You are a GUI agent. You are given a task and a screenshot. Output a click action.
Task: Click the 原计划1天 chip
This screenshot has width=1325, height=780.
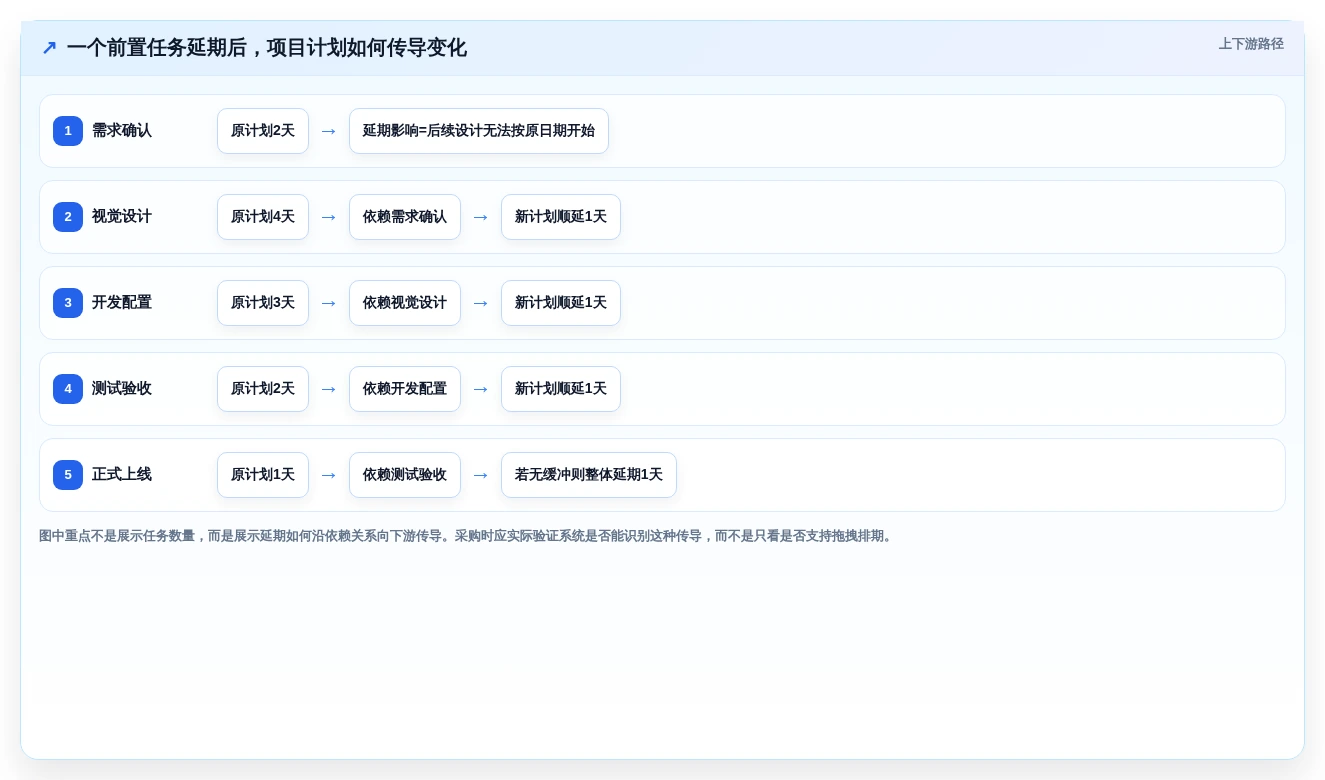point(263,475)
